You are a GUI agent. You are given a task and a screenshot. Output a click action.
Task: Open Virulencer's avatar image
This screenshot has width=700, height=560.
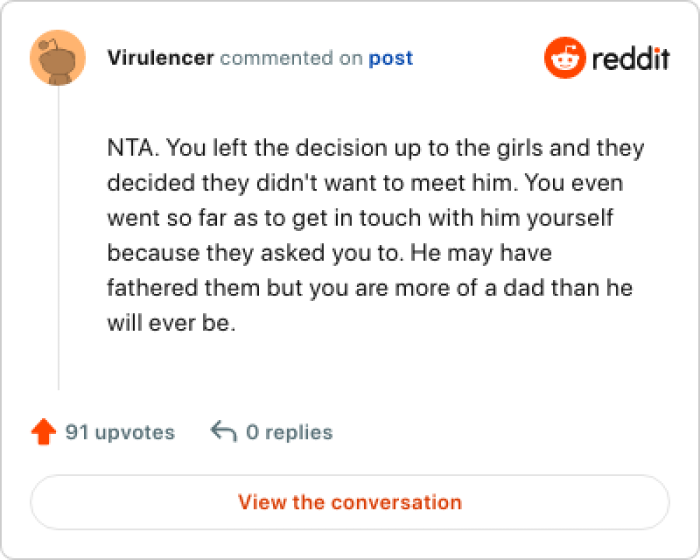tap(57, 57)
